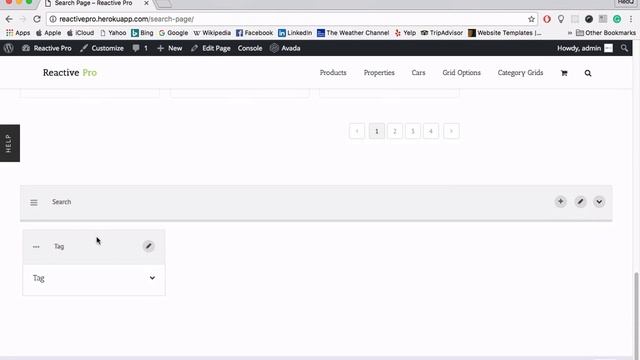This screenshot has width=640, height=360.
Task: Open the Properties navigation item
Action: click(379, 73)
